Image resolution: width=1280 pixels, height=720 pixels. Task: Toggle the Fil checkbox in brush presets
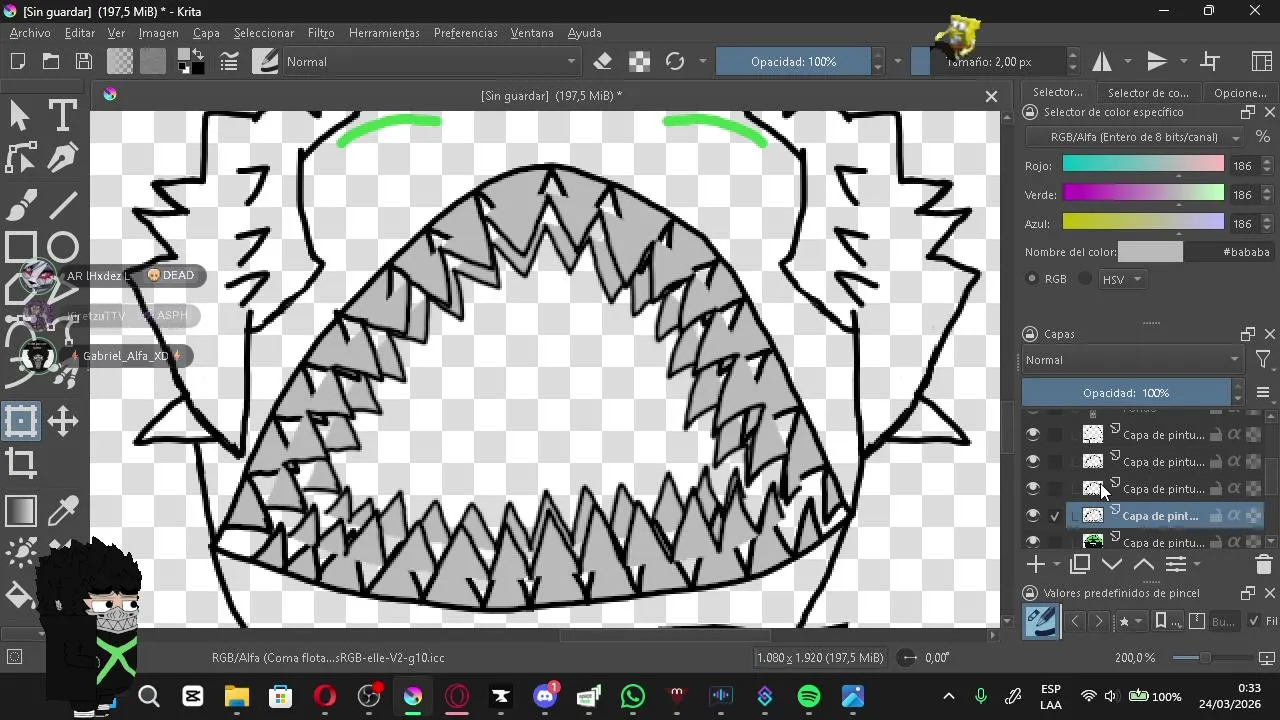(1254, 621)
